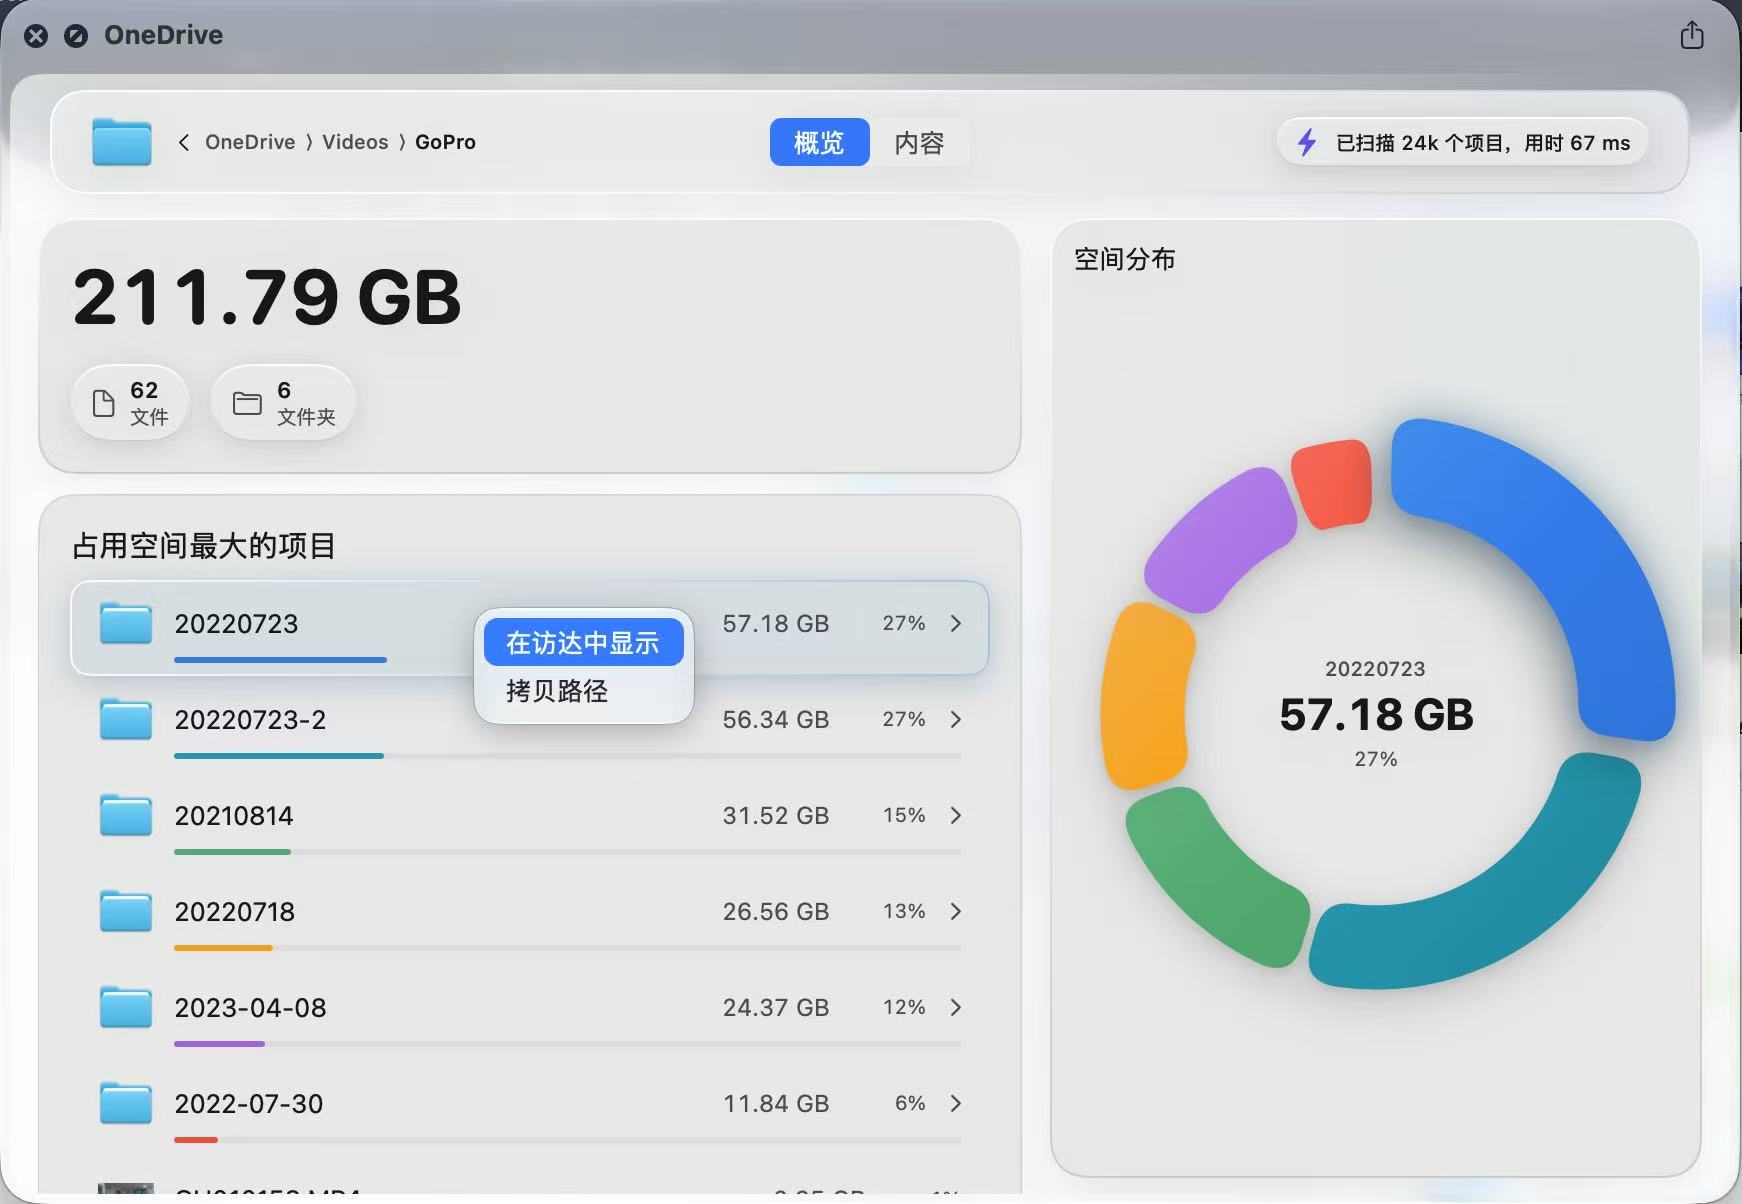Screen dimensions: 1742x1204
Task: Click the folder icon of 20220723
Action: click(x=126, y=624)
